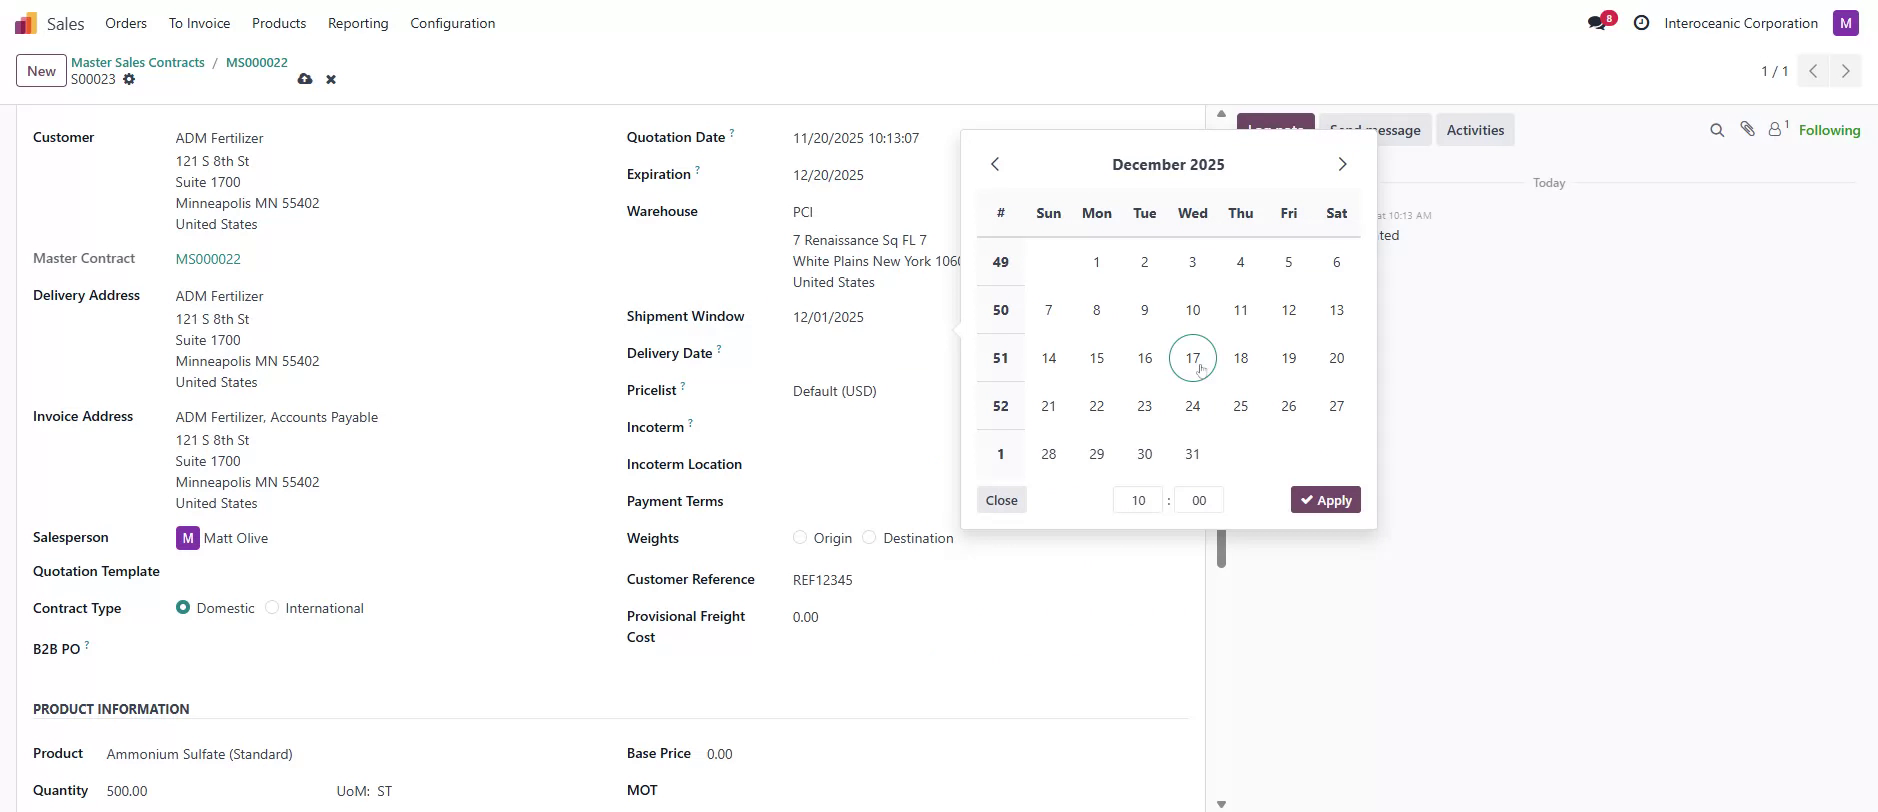Save record manually with cloud upload icon
Viewport: 1878px width, 812px height.
point(305,79)
